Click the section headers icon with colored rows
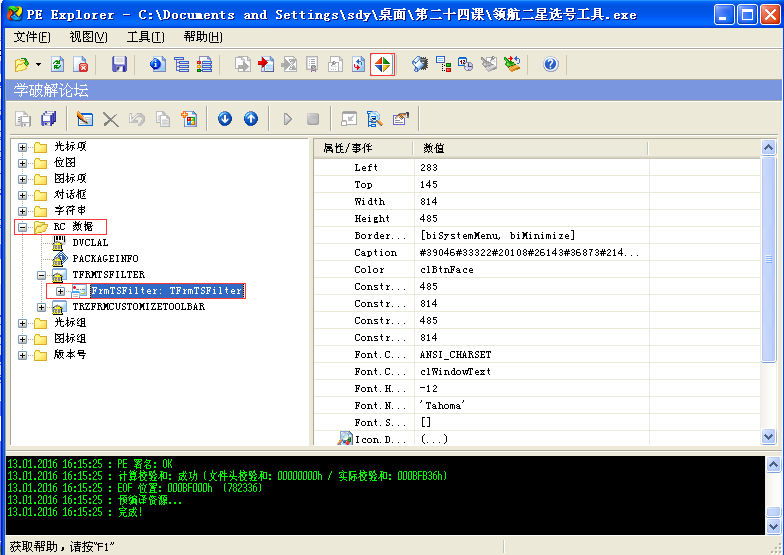The width and height of the screenshot is (784, 555). tap(204, 64)
